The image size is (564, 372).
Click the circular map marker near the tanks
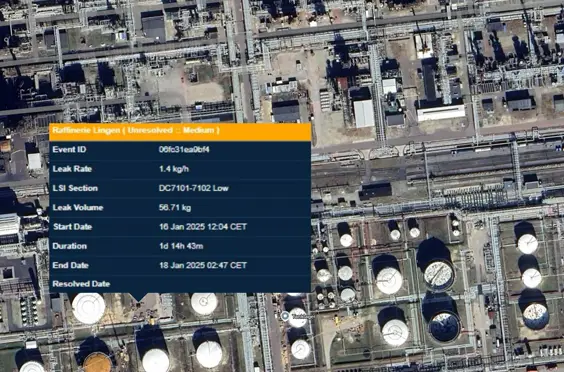(x=285, y=316)
